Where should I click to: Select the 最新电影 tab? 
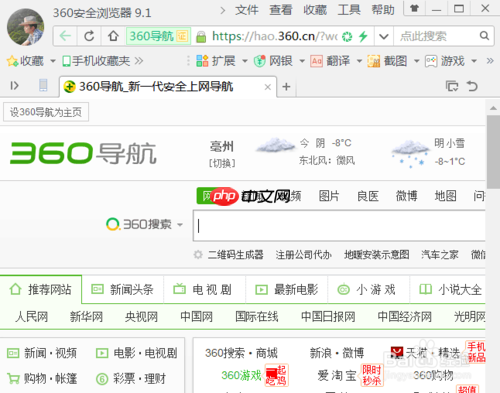287,289
